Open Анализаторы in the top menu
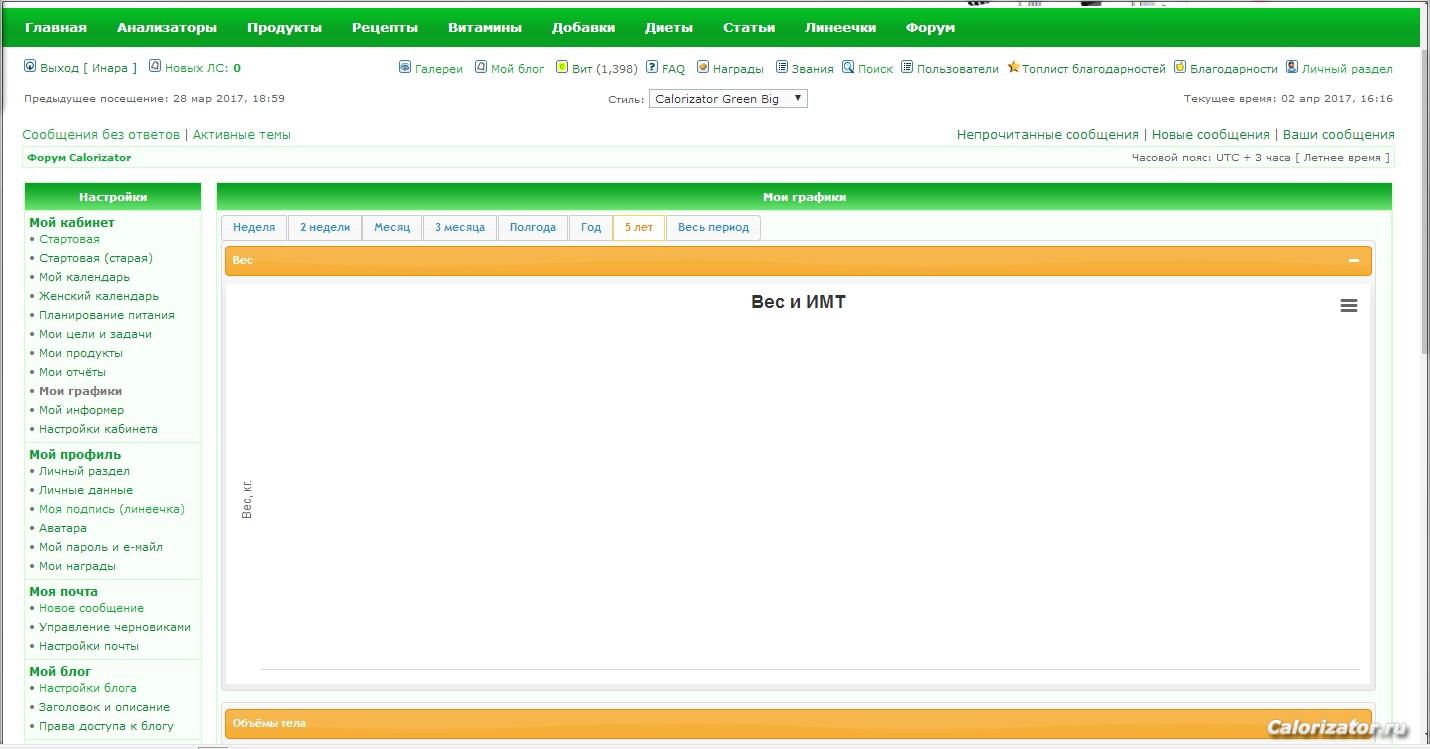This screenshot has height=749, width=1430. pos(167,28)
